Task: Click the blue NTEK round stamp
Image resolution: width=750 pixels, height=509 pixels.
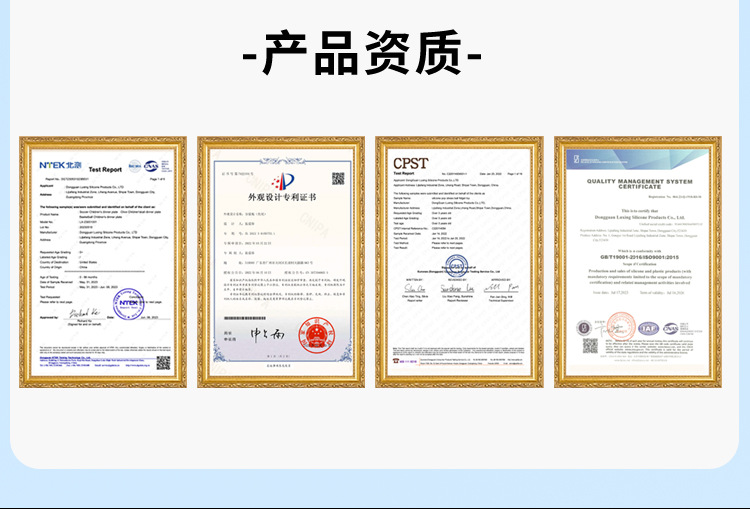Action: 129,304
